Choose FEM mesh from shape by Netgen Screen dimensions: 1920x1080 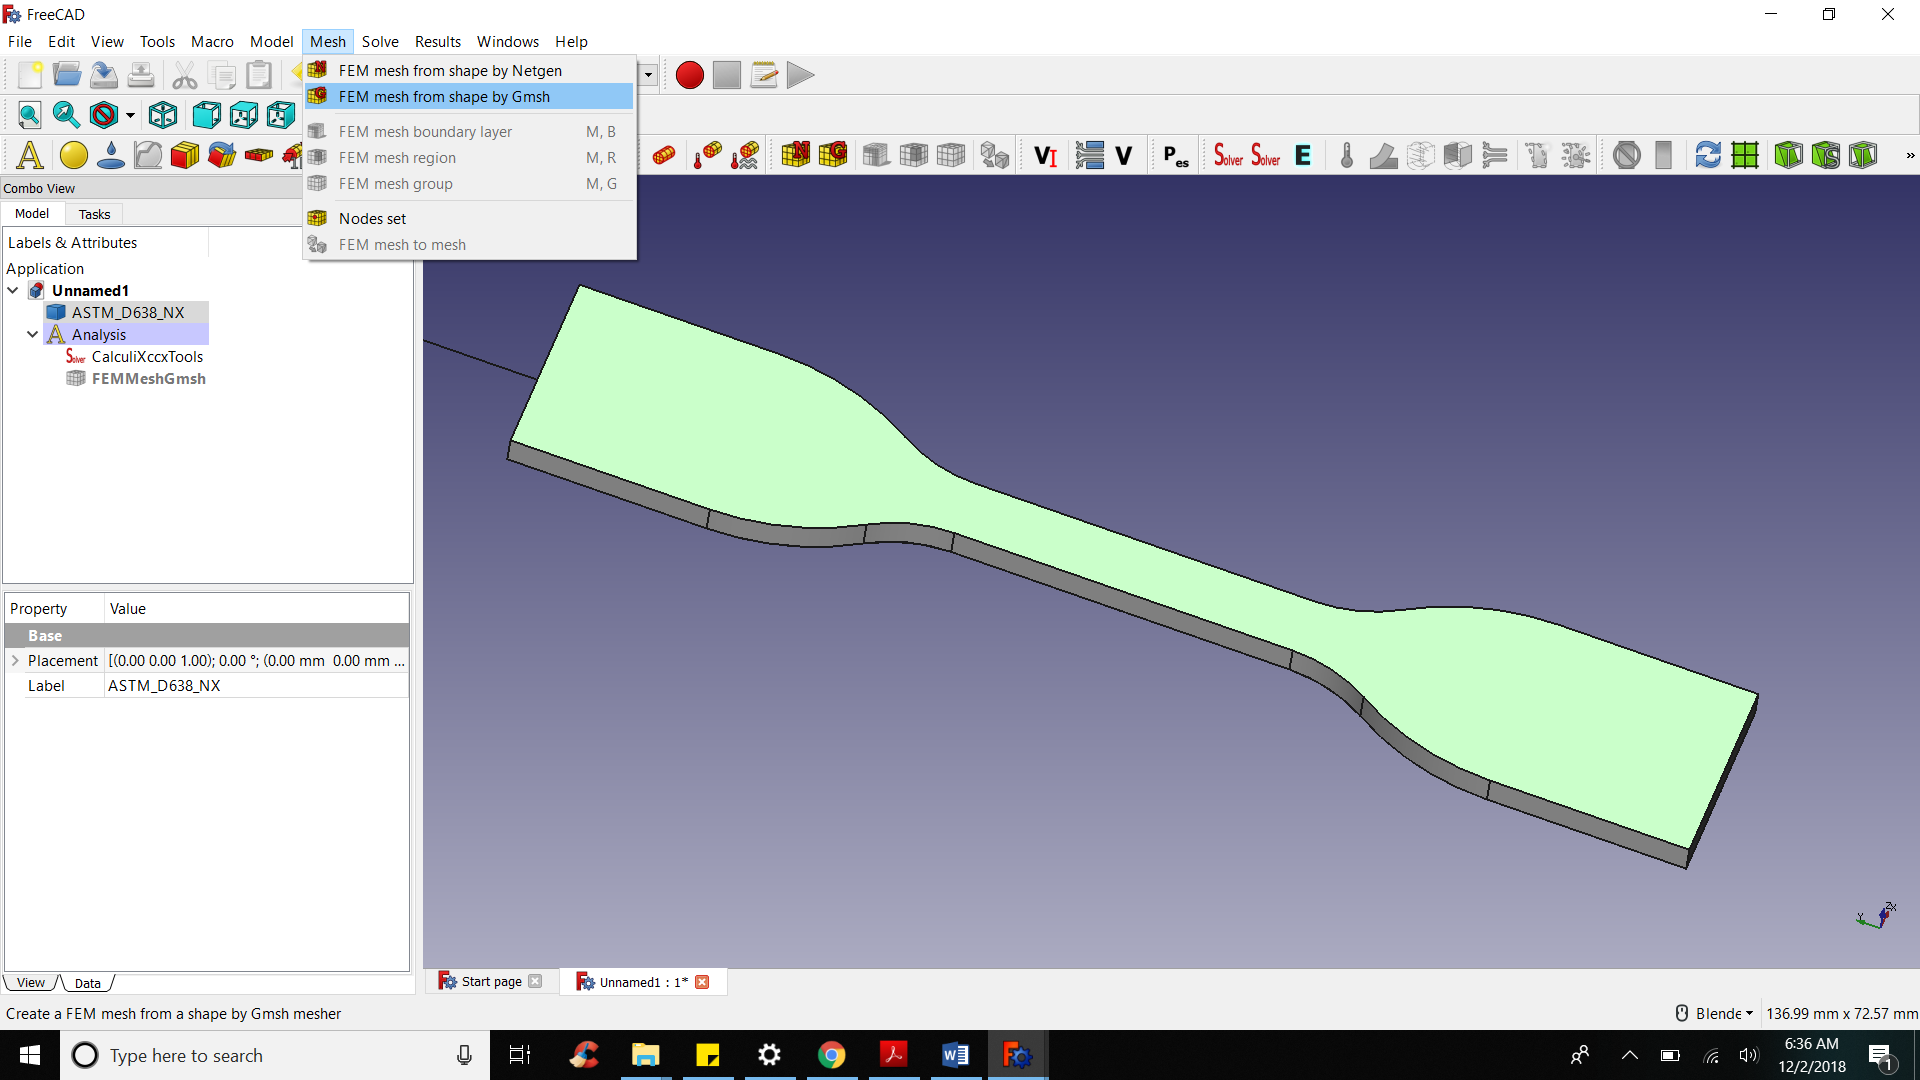(450, 70)
